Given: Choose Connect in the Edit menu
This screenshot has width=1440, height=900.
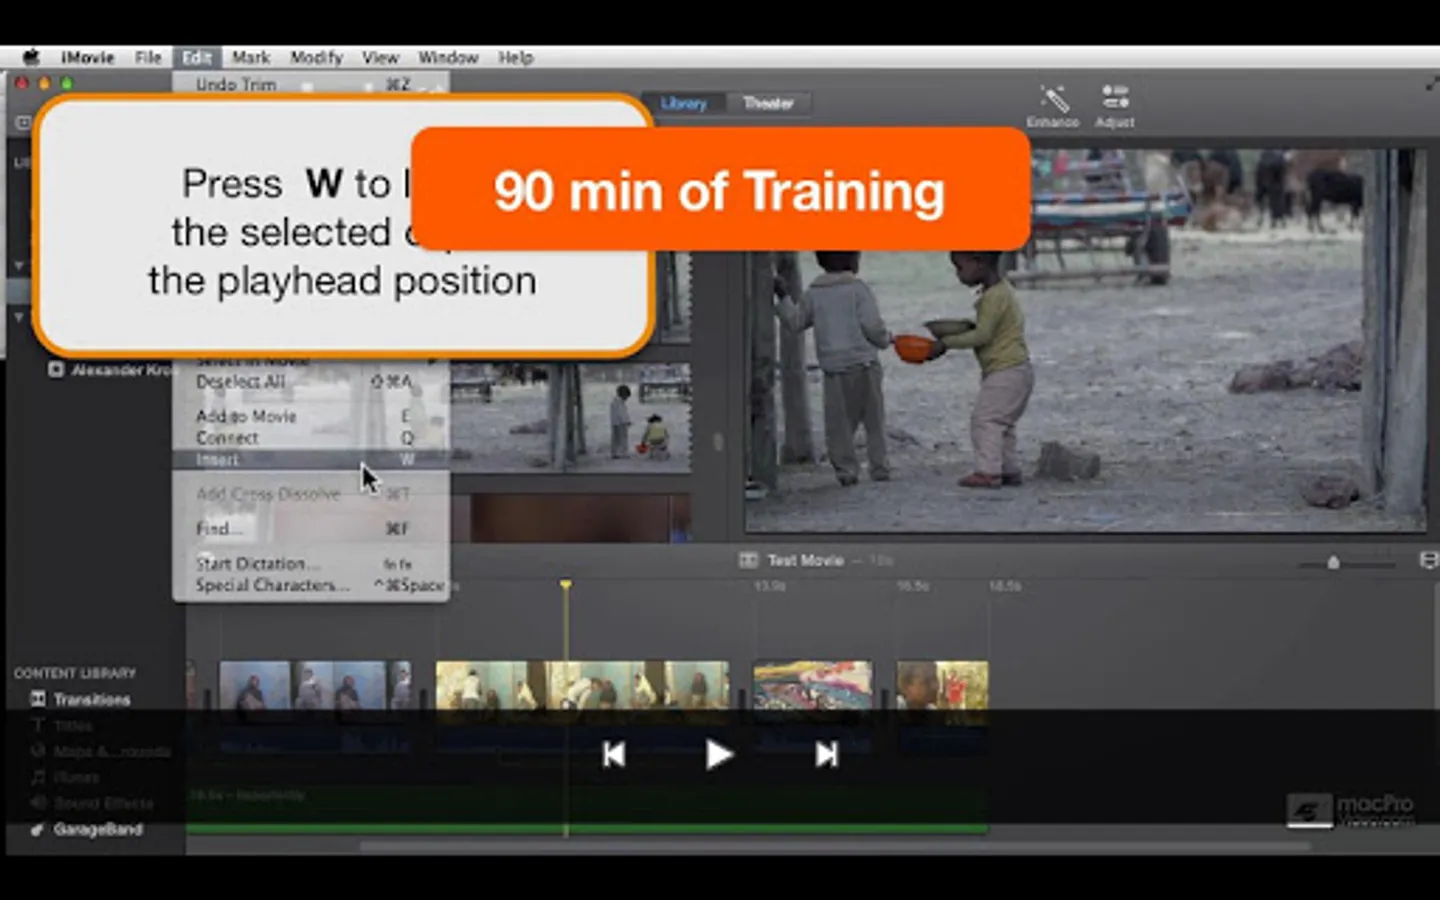Looking at the screenshot, I should click(311, 438).
